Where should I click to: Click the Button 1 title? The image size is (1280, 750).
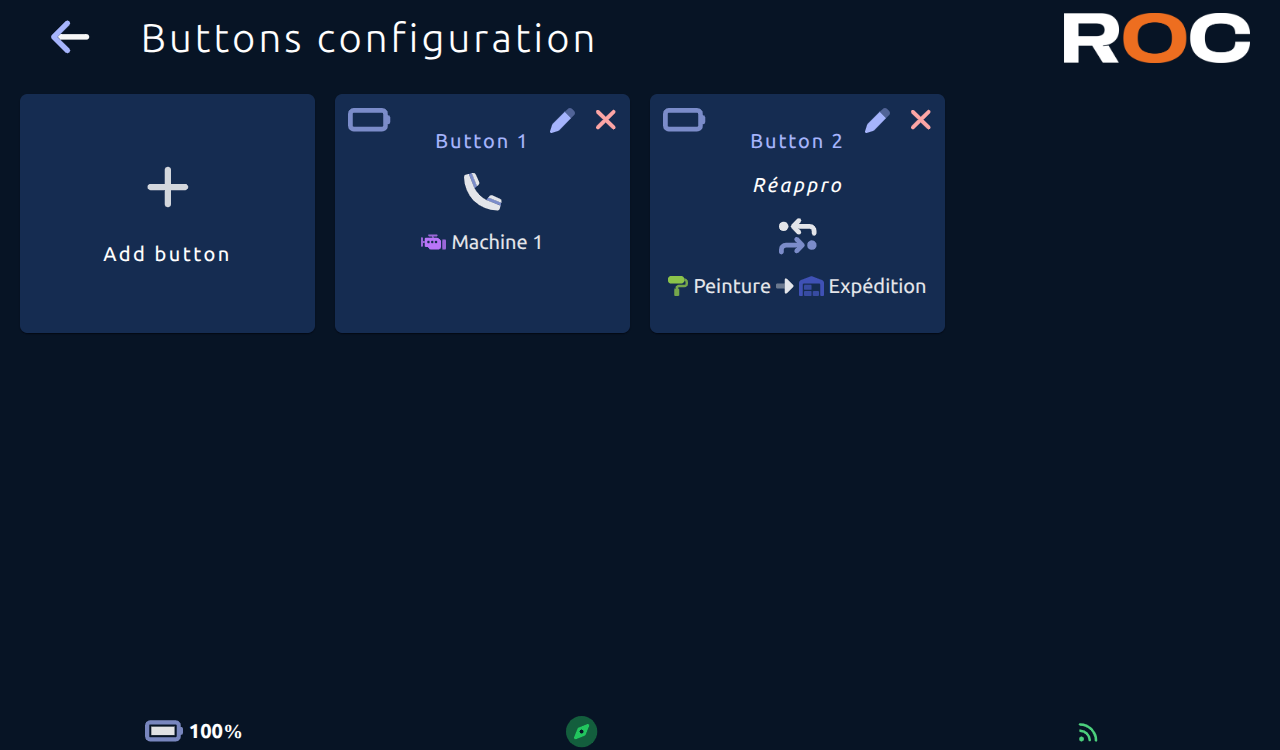tap(482, 141)
